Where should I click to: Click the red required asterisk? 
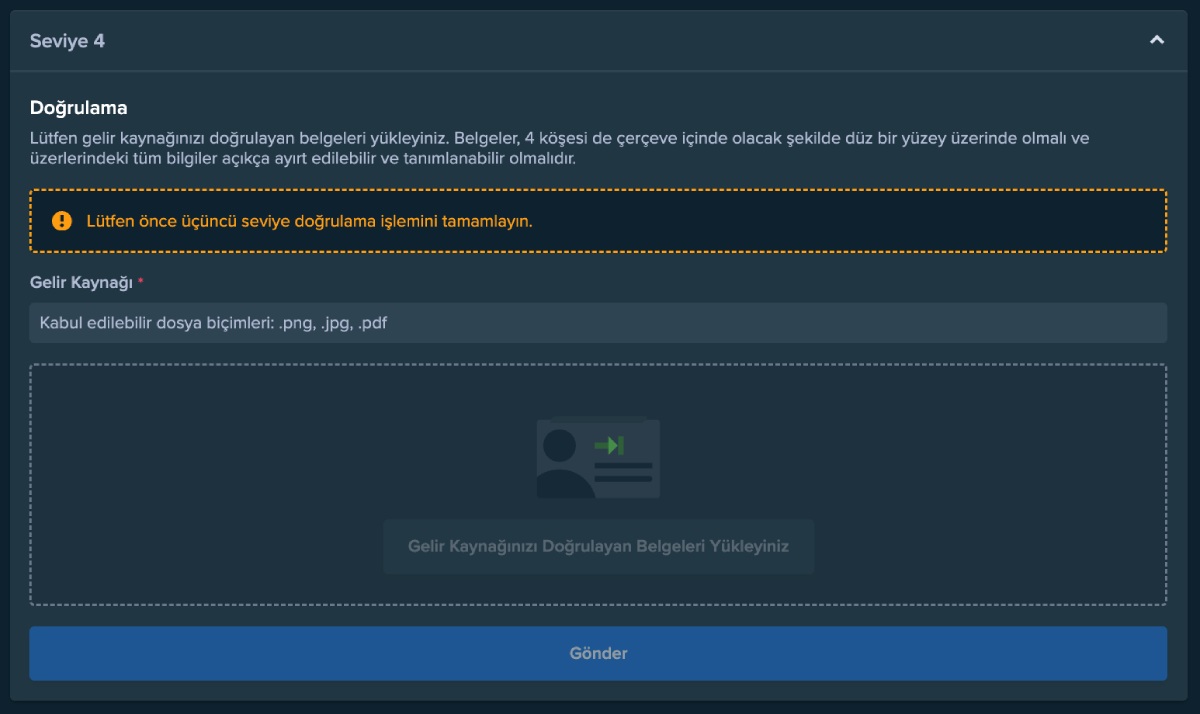pos(141,283)
